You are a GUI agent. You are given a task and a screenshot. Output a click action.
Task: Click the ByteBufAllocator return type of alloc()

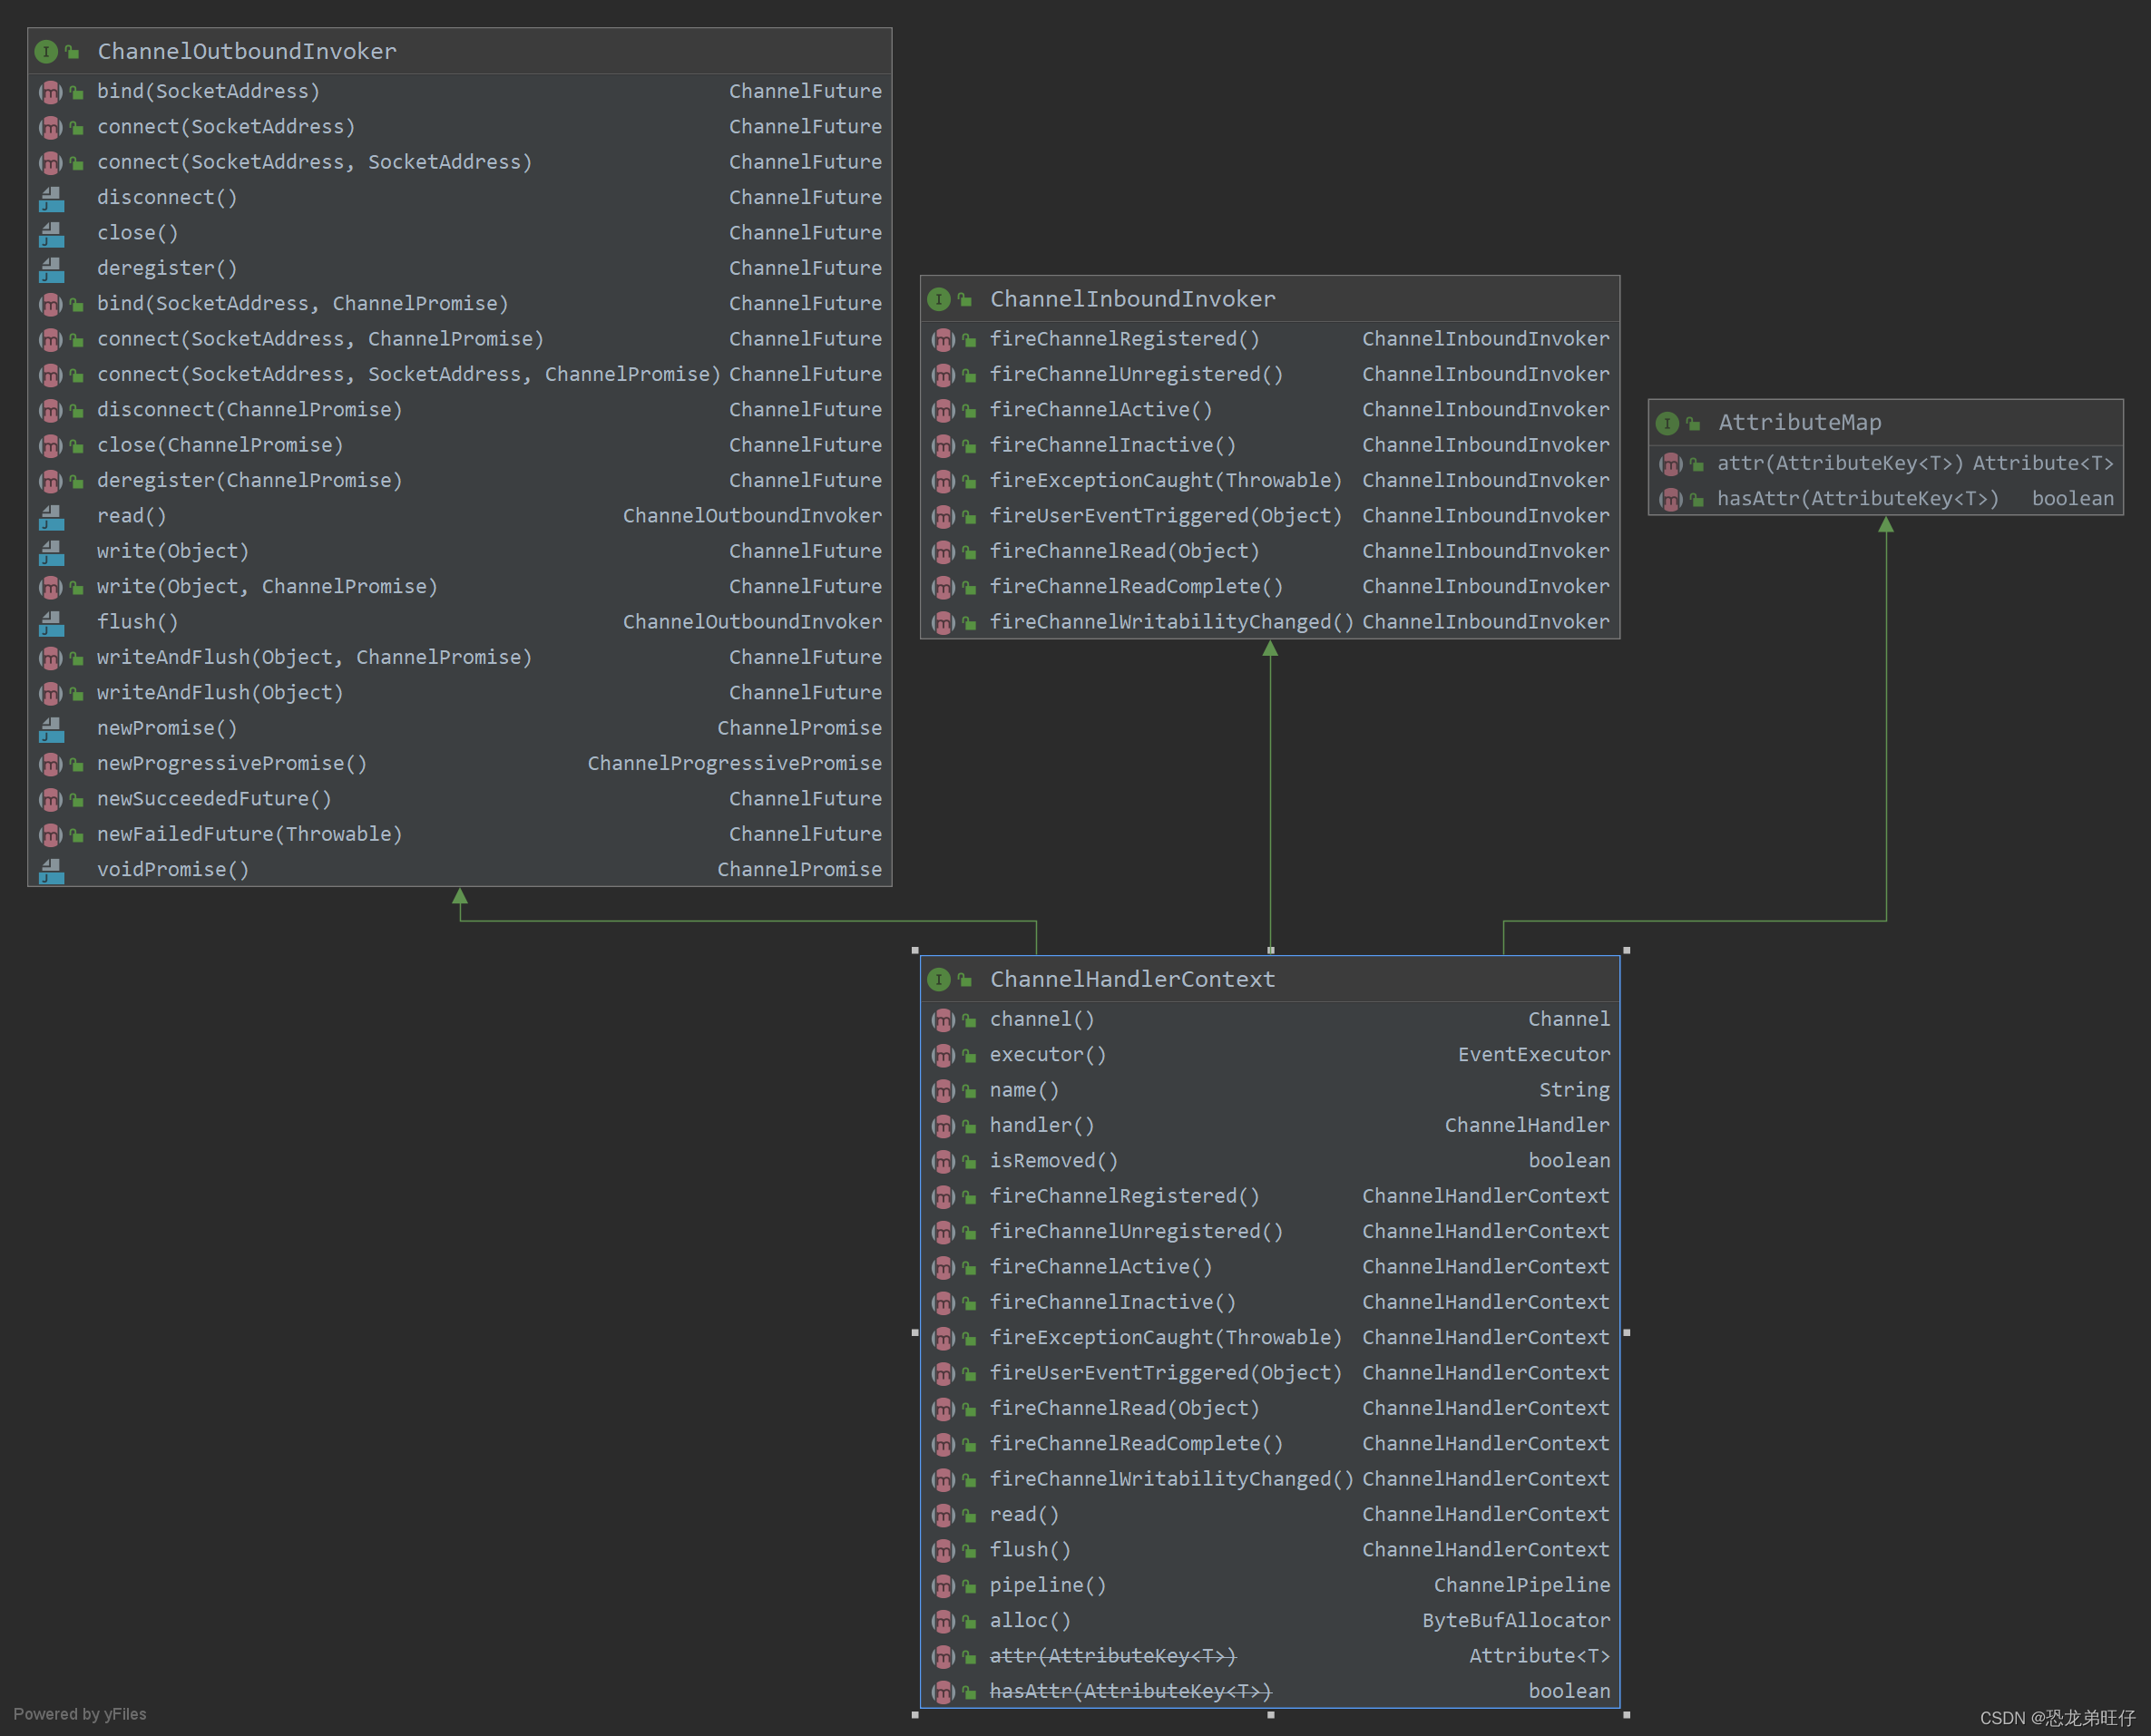(x=1515, y=1621)
